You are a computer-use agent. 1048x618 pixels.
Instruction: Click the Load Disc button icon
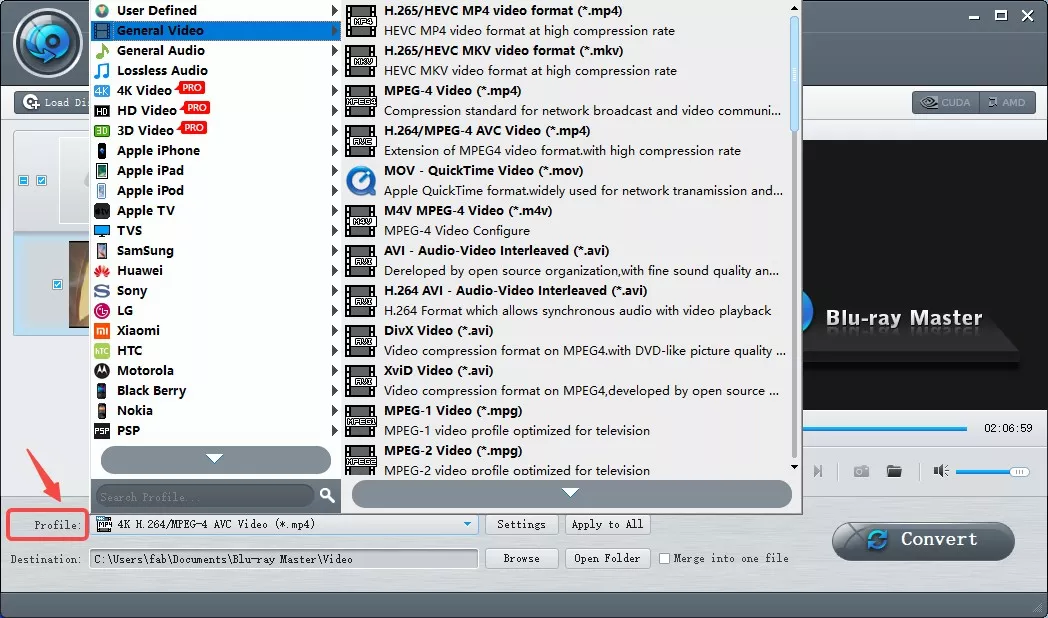pos(31,102)
